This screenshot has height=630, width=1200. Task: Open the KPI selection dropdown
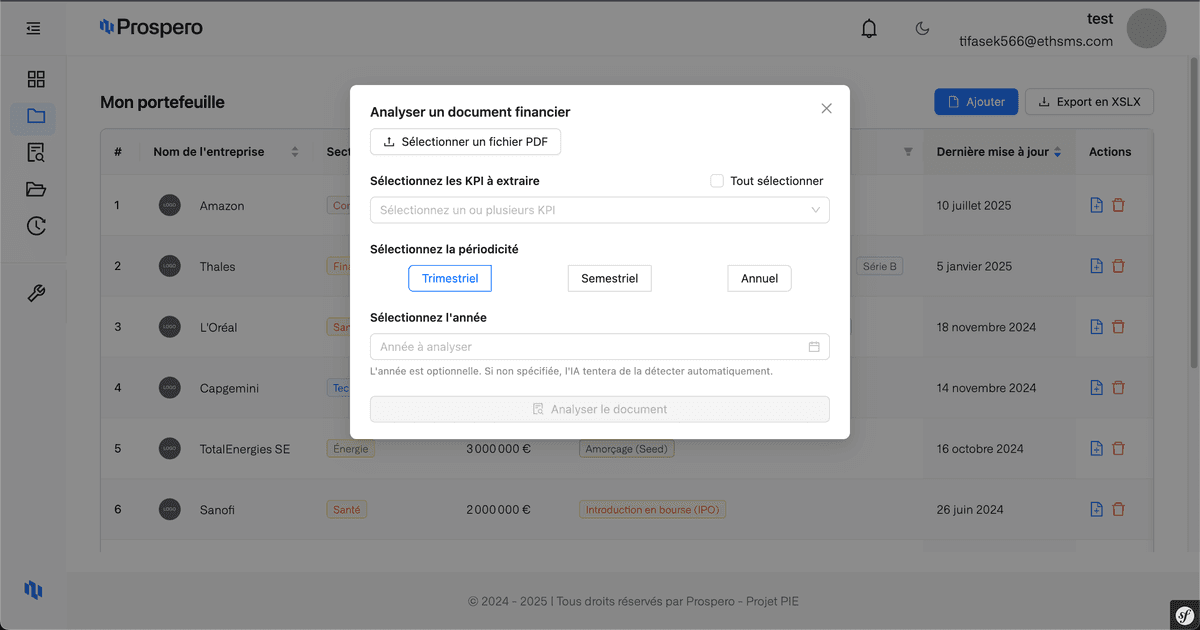tap(600, 209)
